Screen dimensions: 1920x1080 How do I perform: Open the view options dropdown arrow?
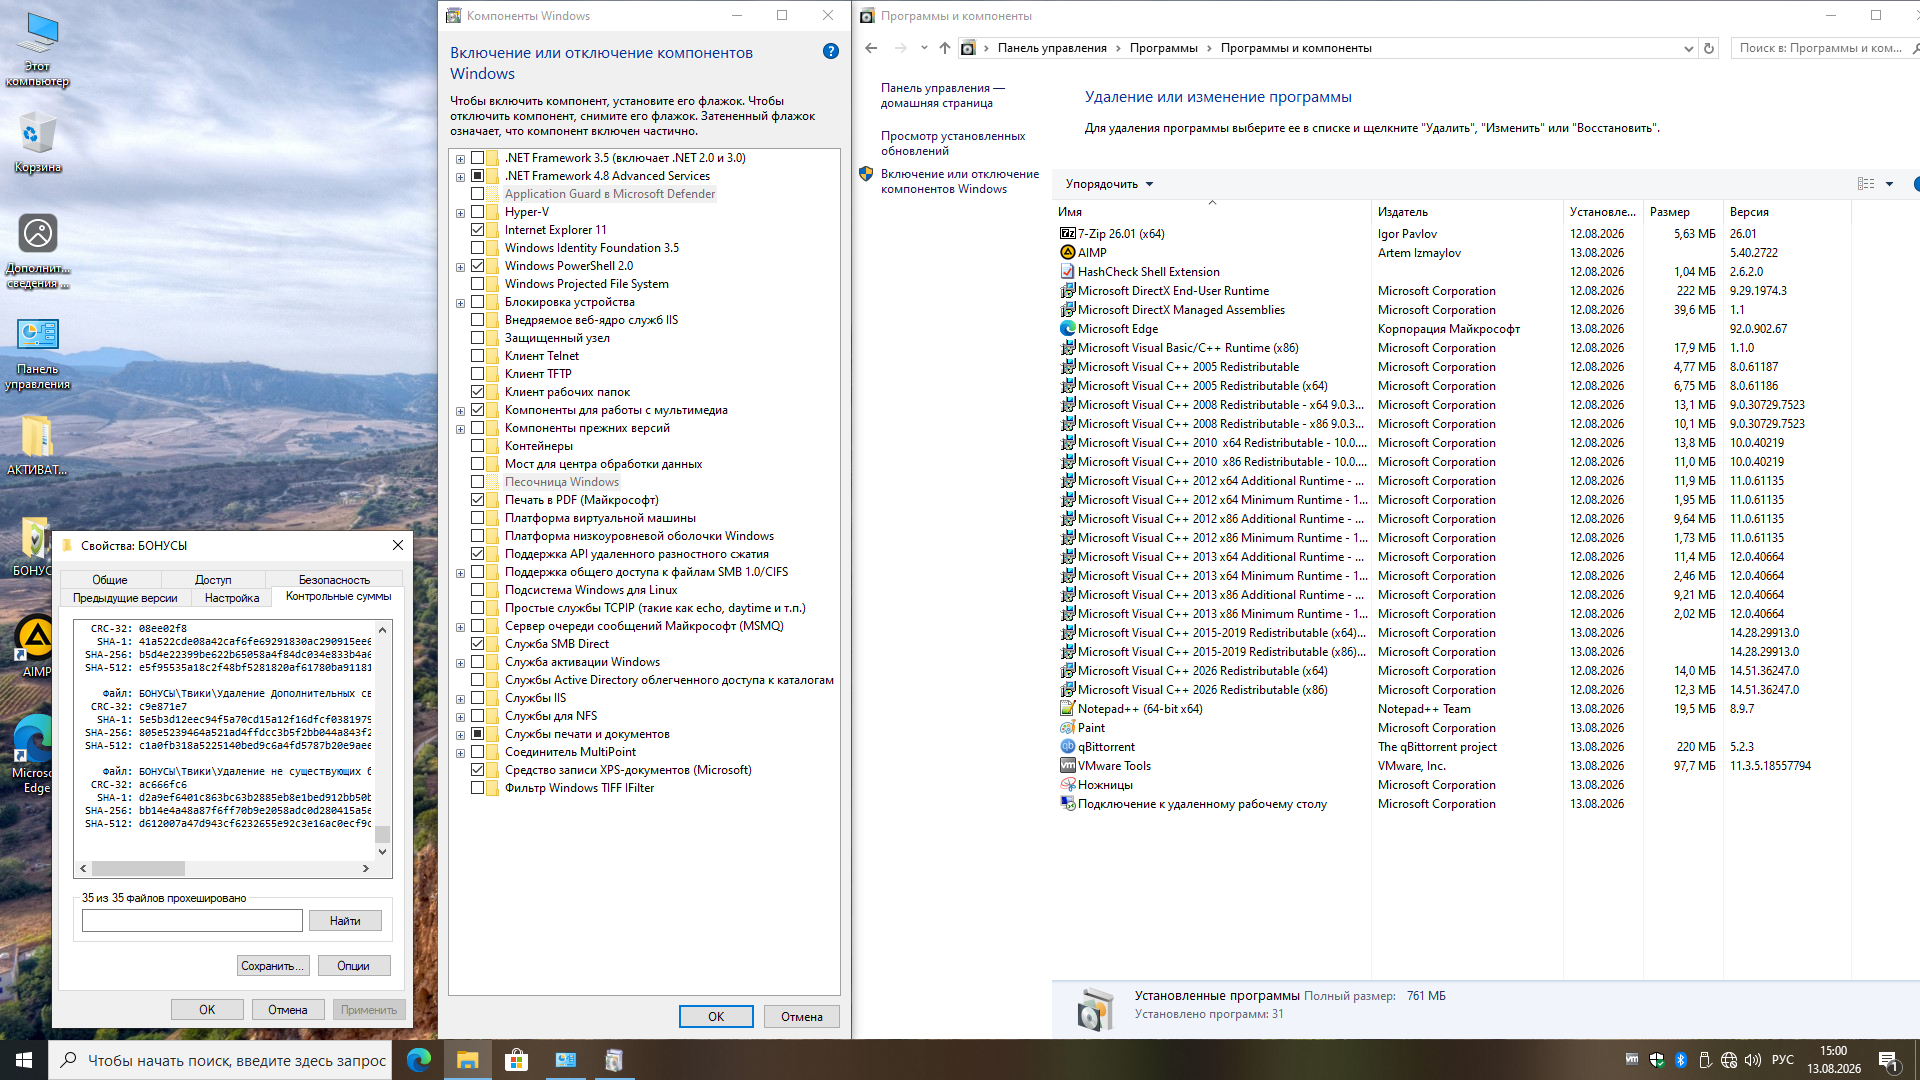click(1889, 184)
